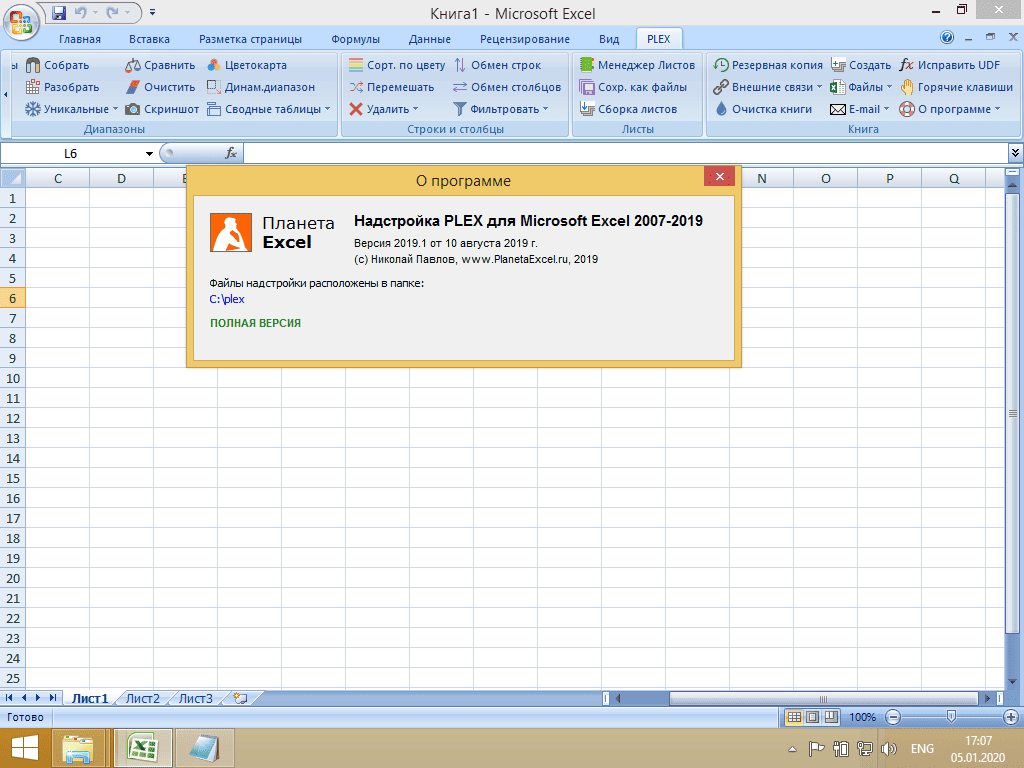Customize the Quick Access Toolbar dropdown
The height and width of the screenshot is (768, 1024).
point(152,12)
